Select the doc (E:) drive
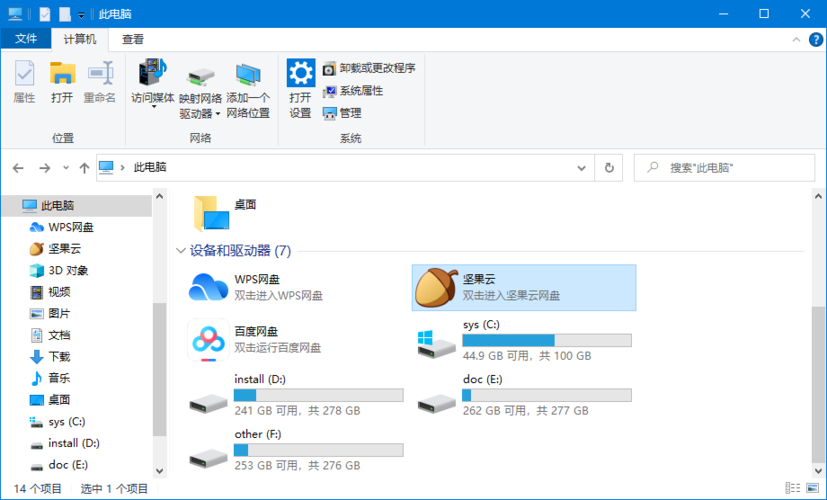Viewport: 827px width, 500px height. click(524, 395)
